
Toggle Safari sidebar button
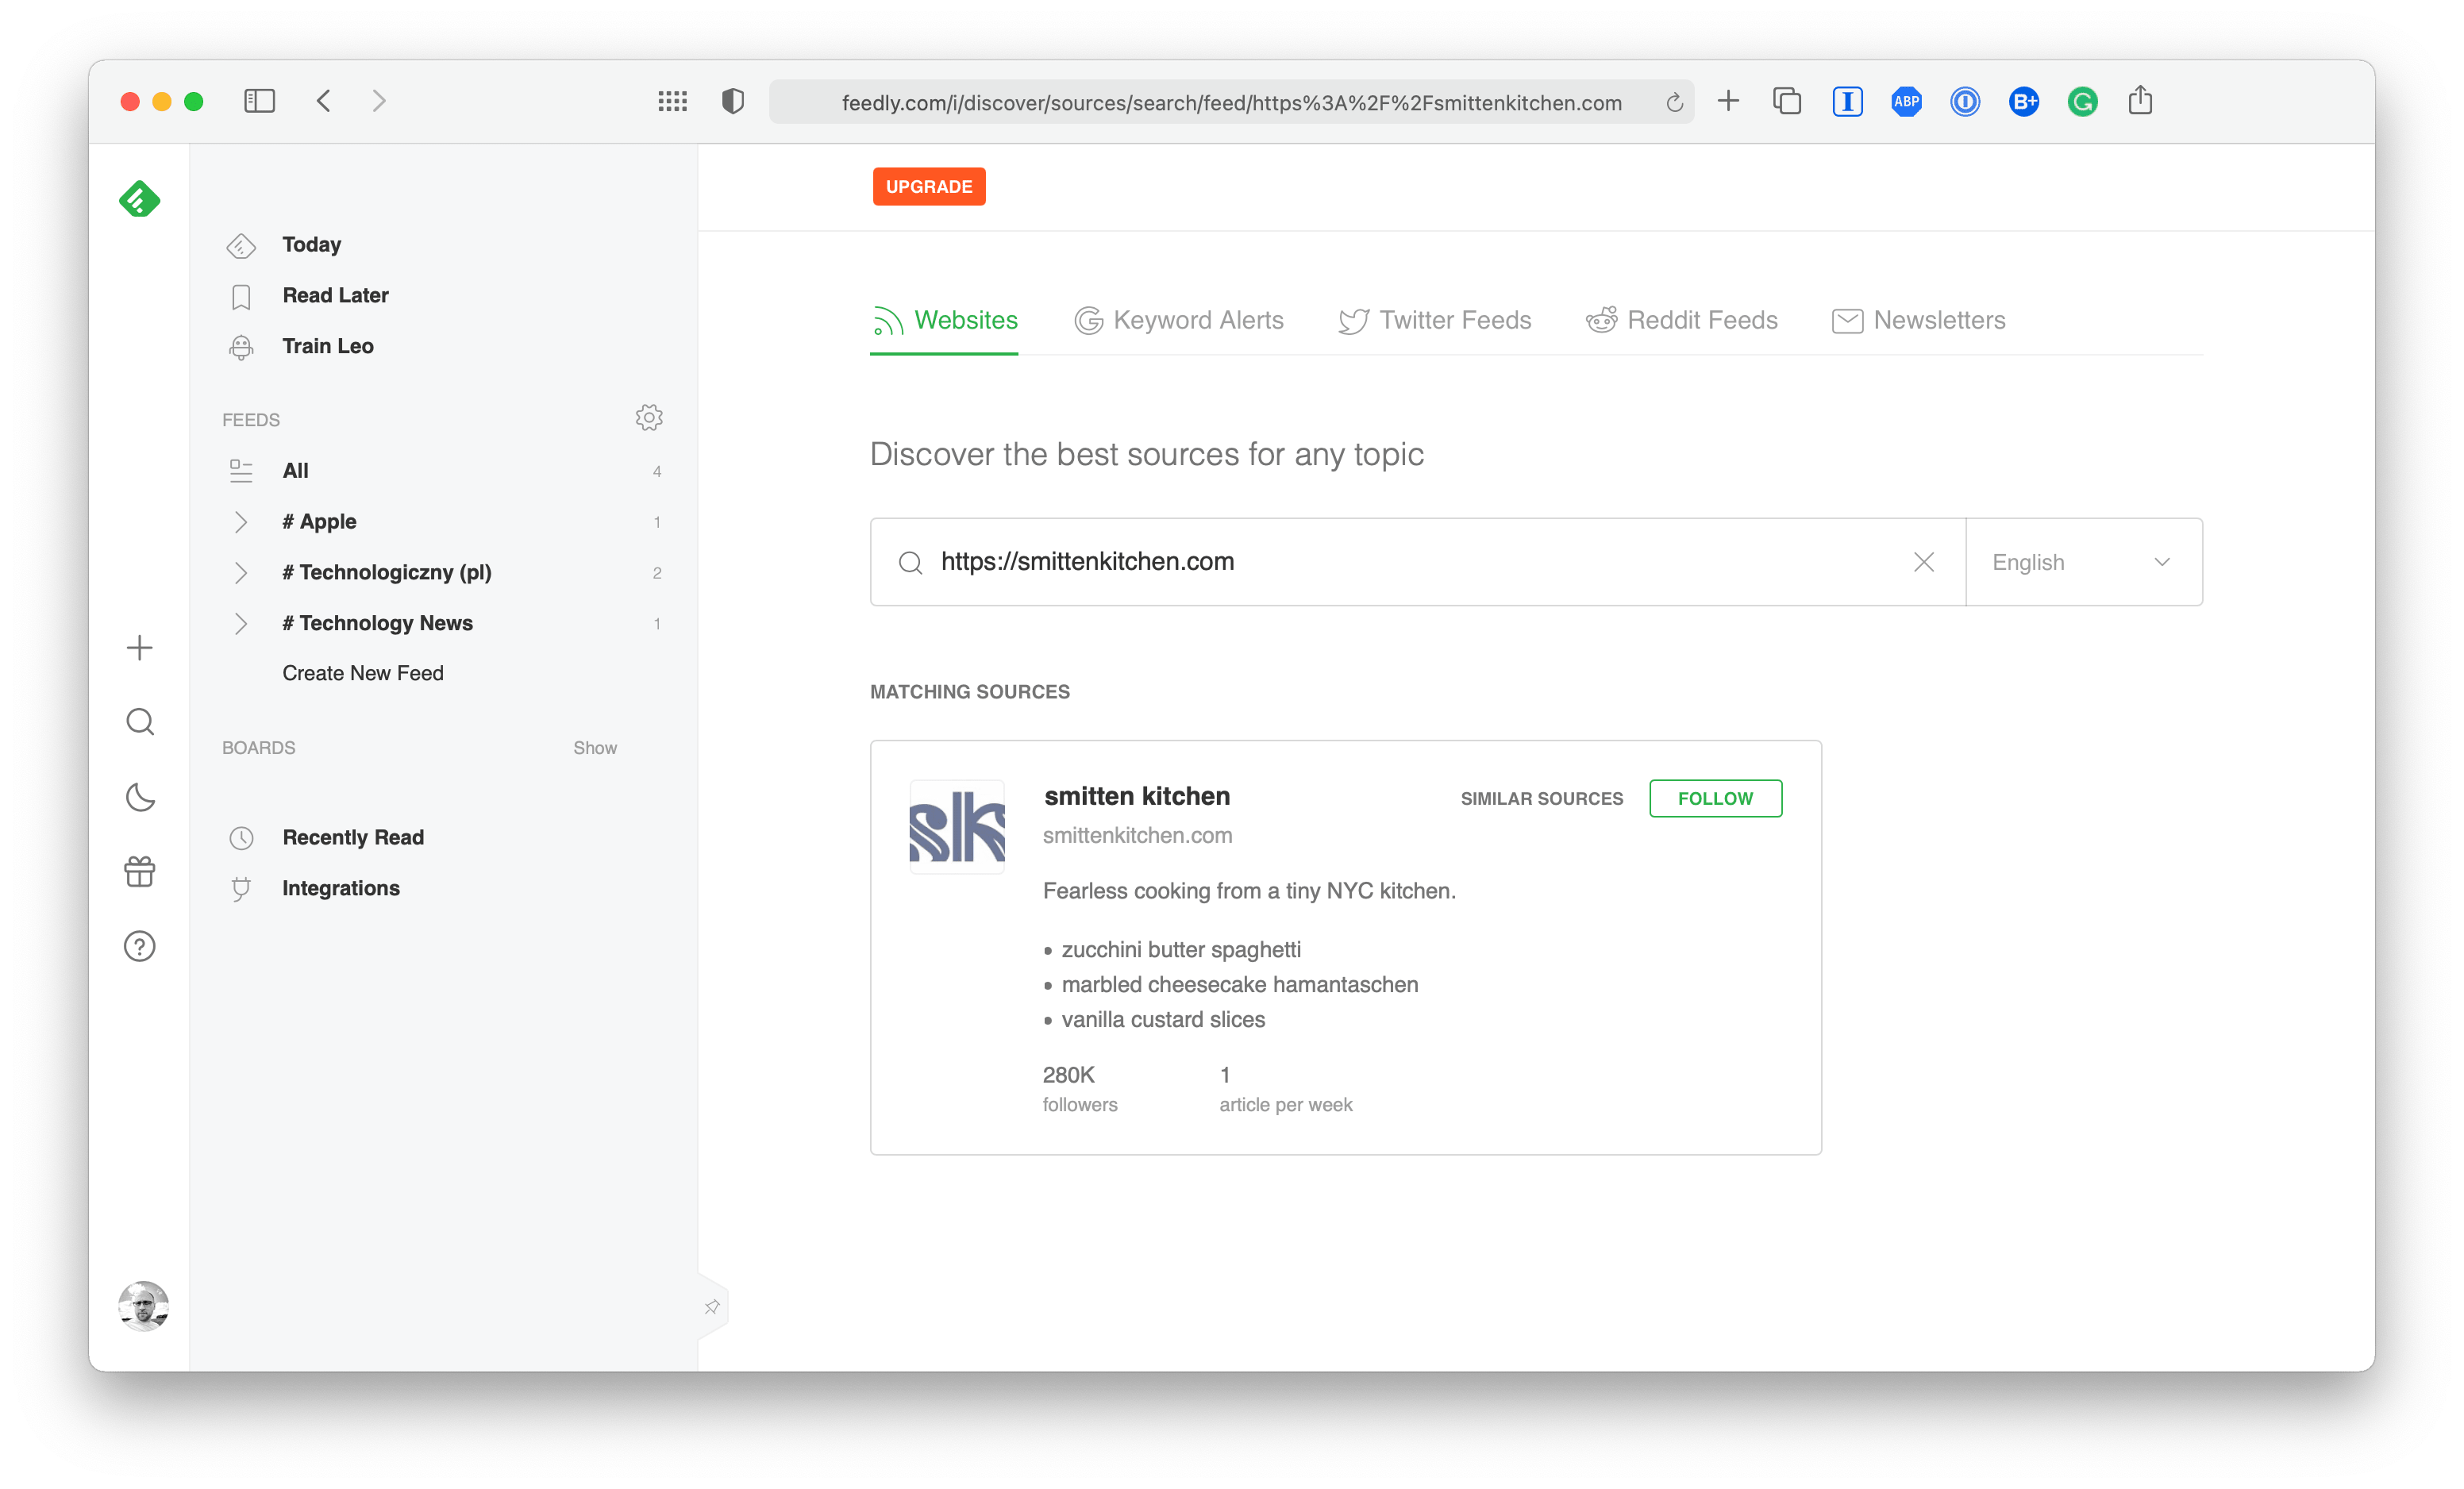pos(259,101)
